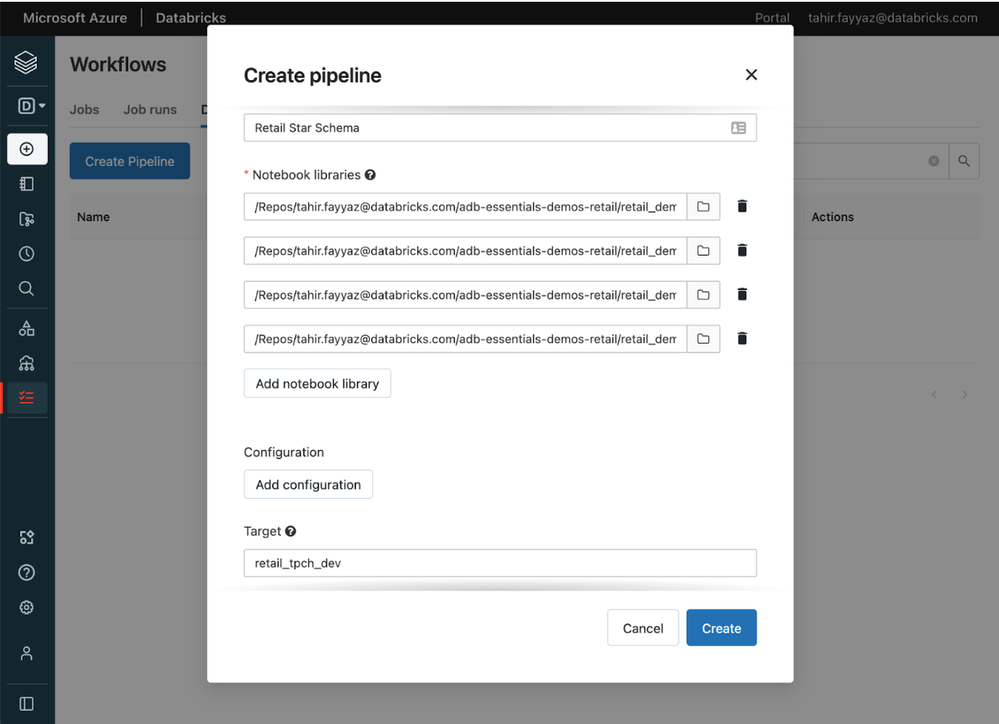Delete second notebook library with trash icon
This screenshot has height=724, width=999.
(x=742, y=250)
